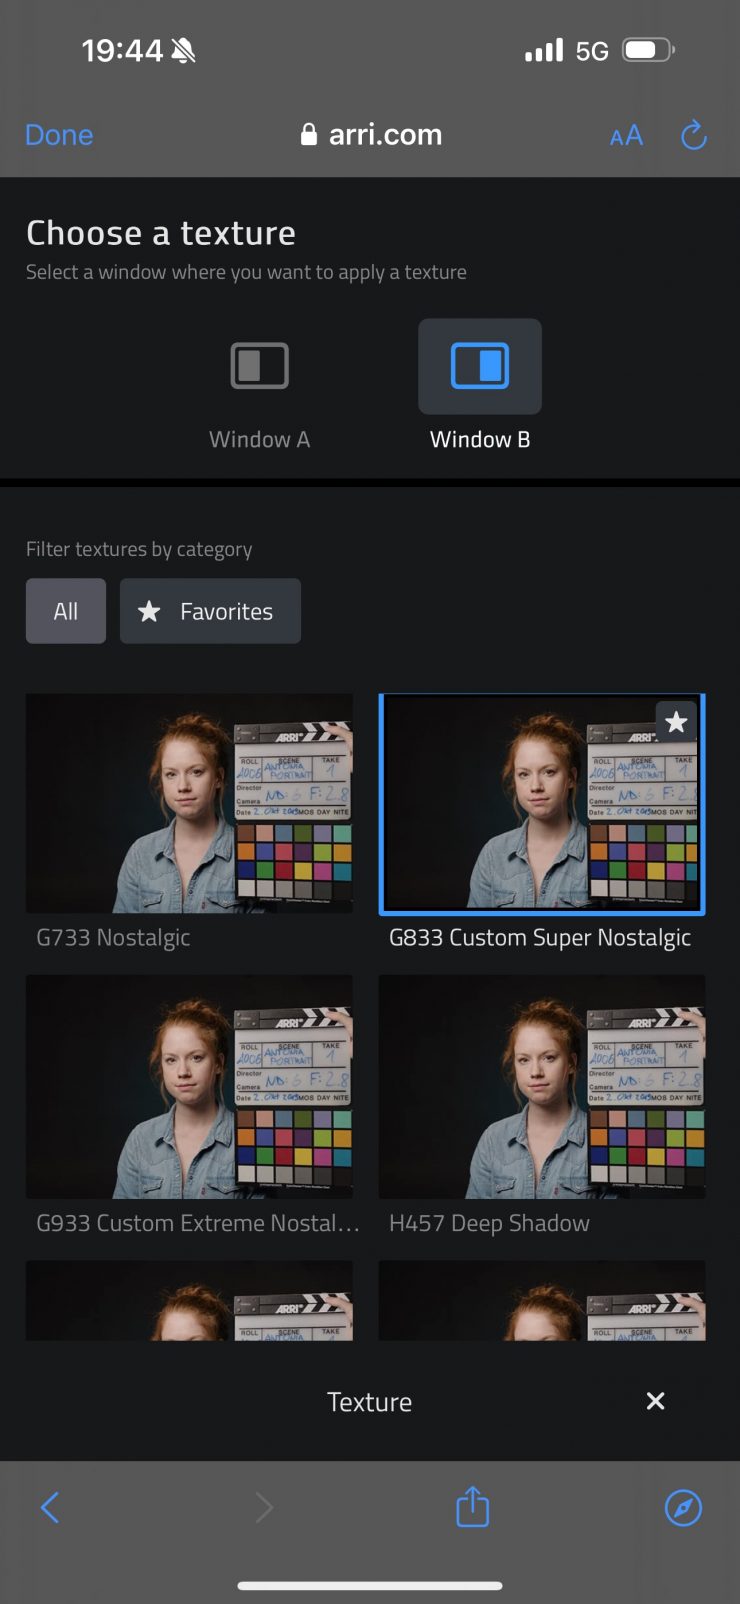
Task: Toggle favorite star on G833 thumbnail
Action: tap(676, 722)
